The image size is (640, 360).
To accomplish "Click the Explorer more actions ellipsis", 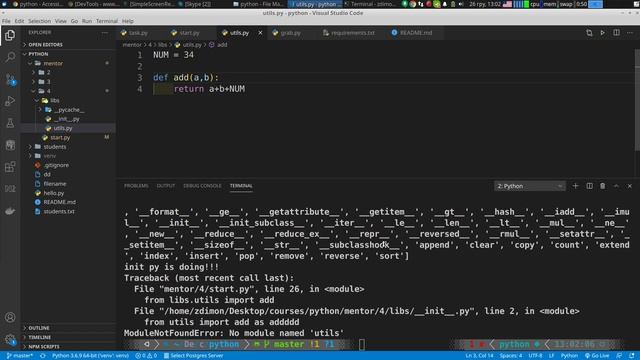I will (105, 32).
